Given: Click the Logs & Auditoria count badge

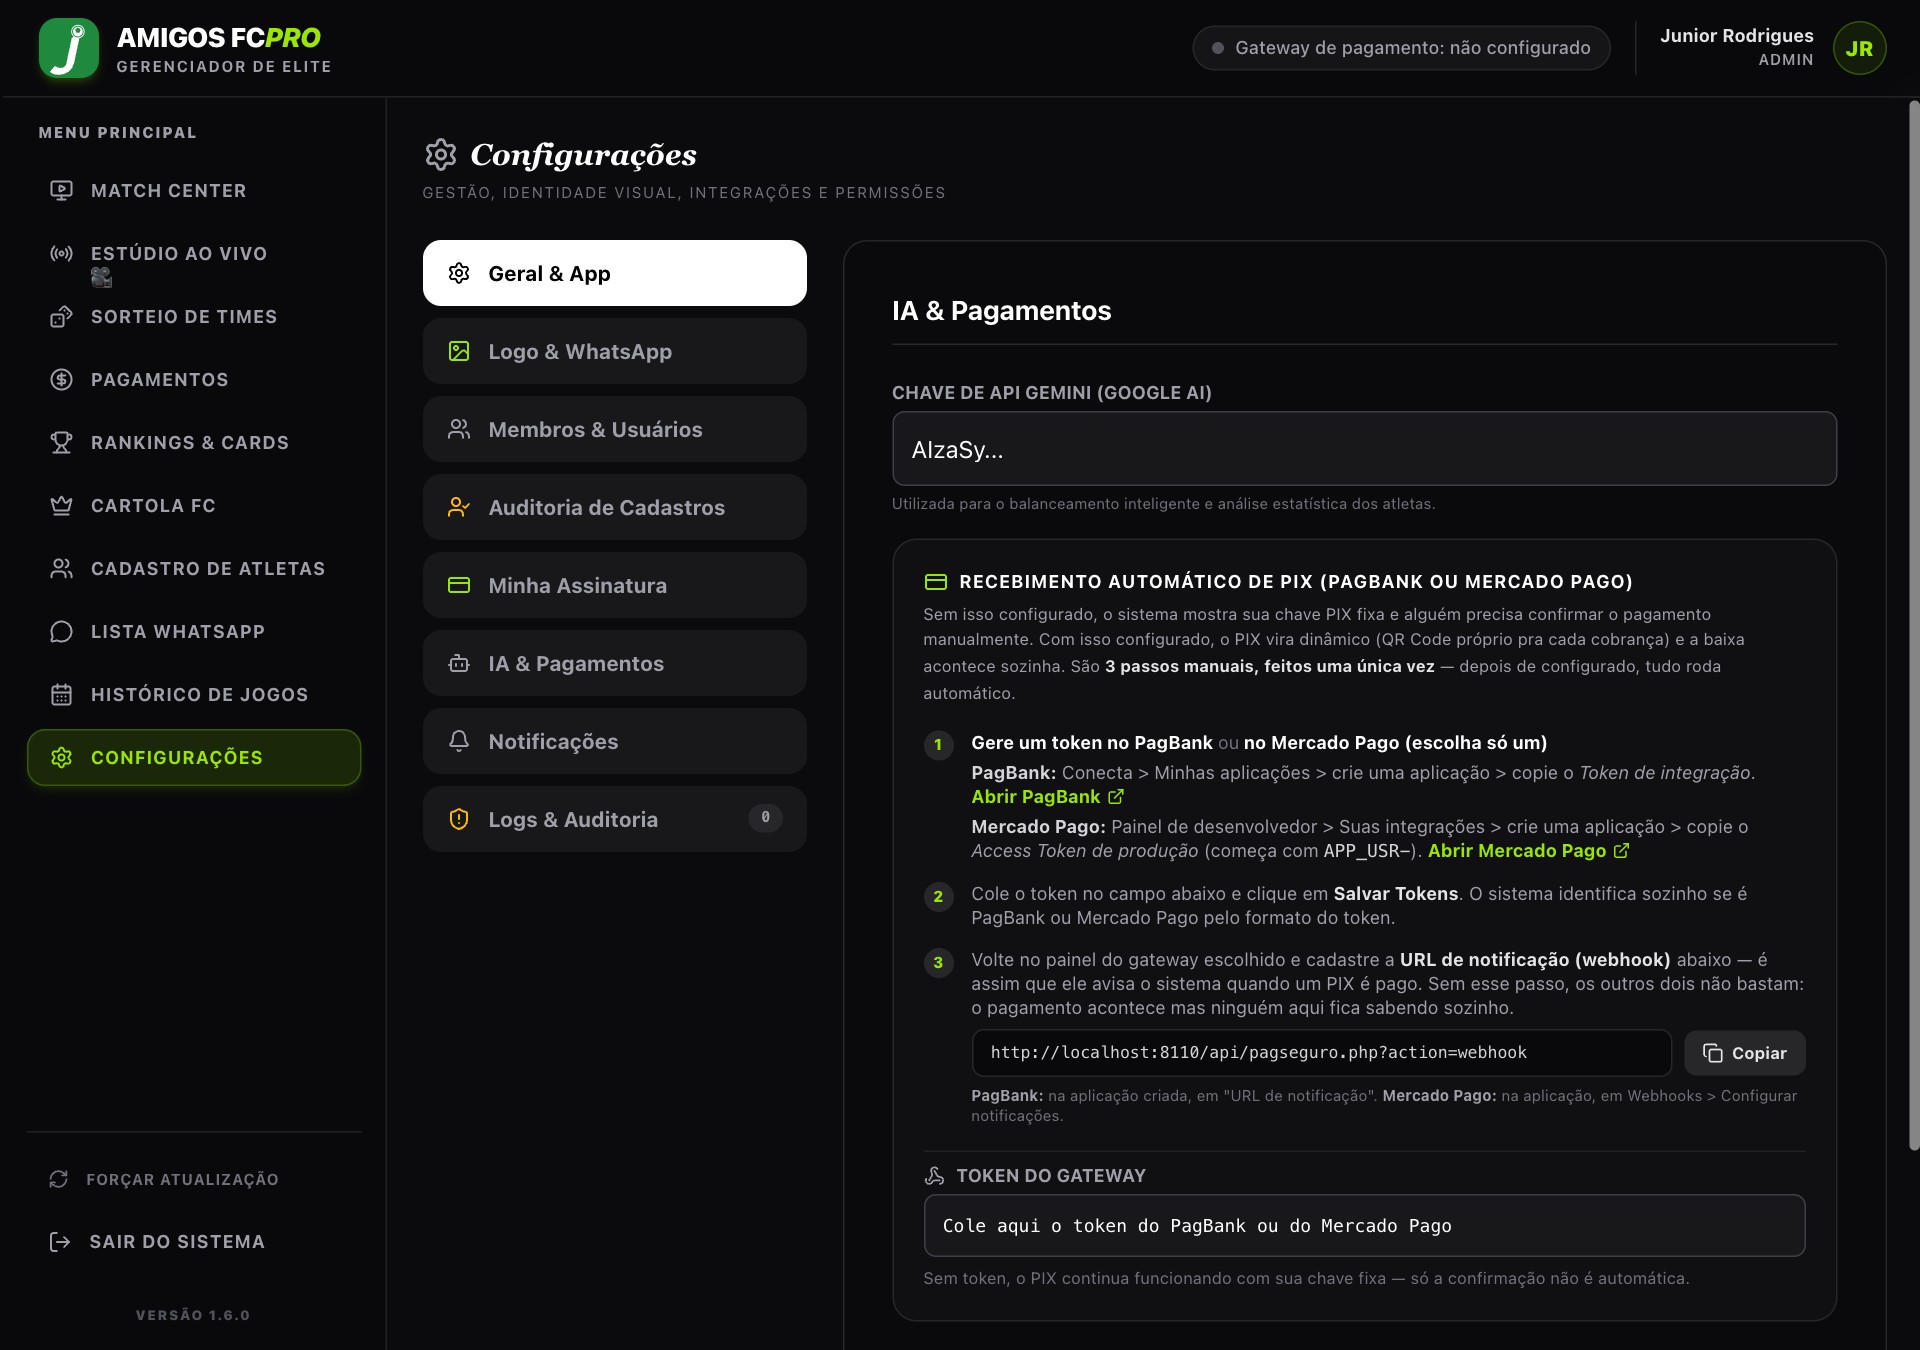Looking at the screenshot, I should pos(765,818).
